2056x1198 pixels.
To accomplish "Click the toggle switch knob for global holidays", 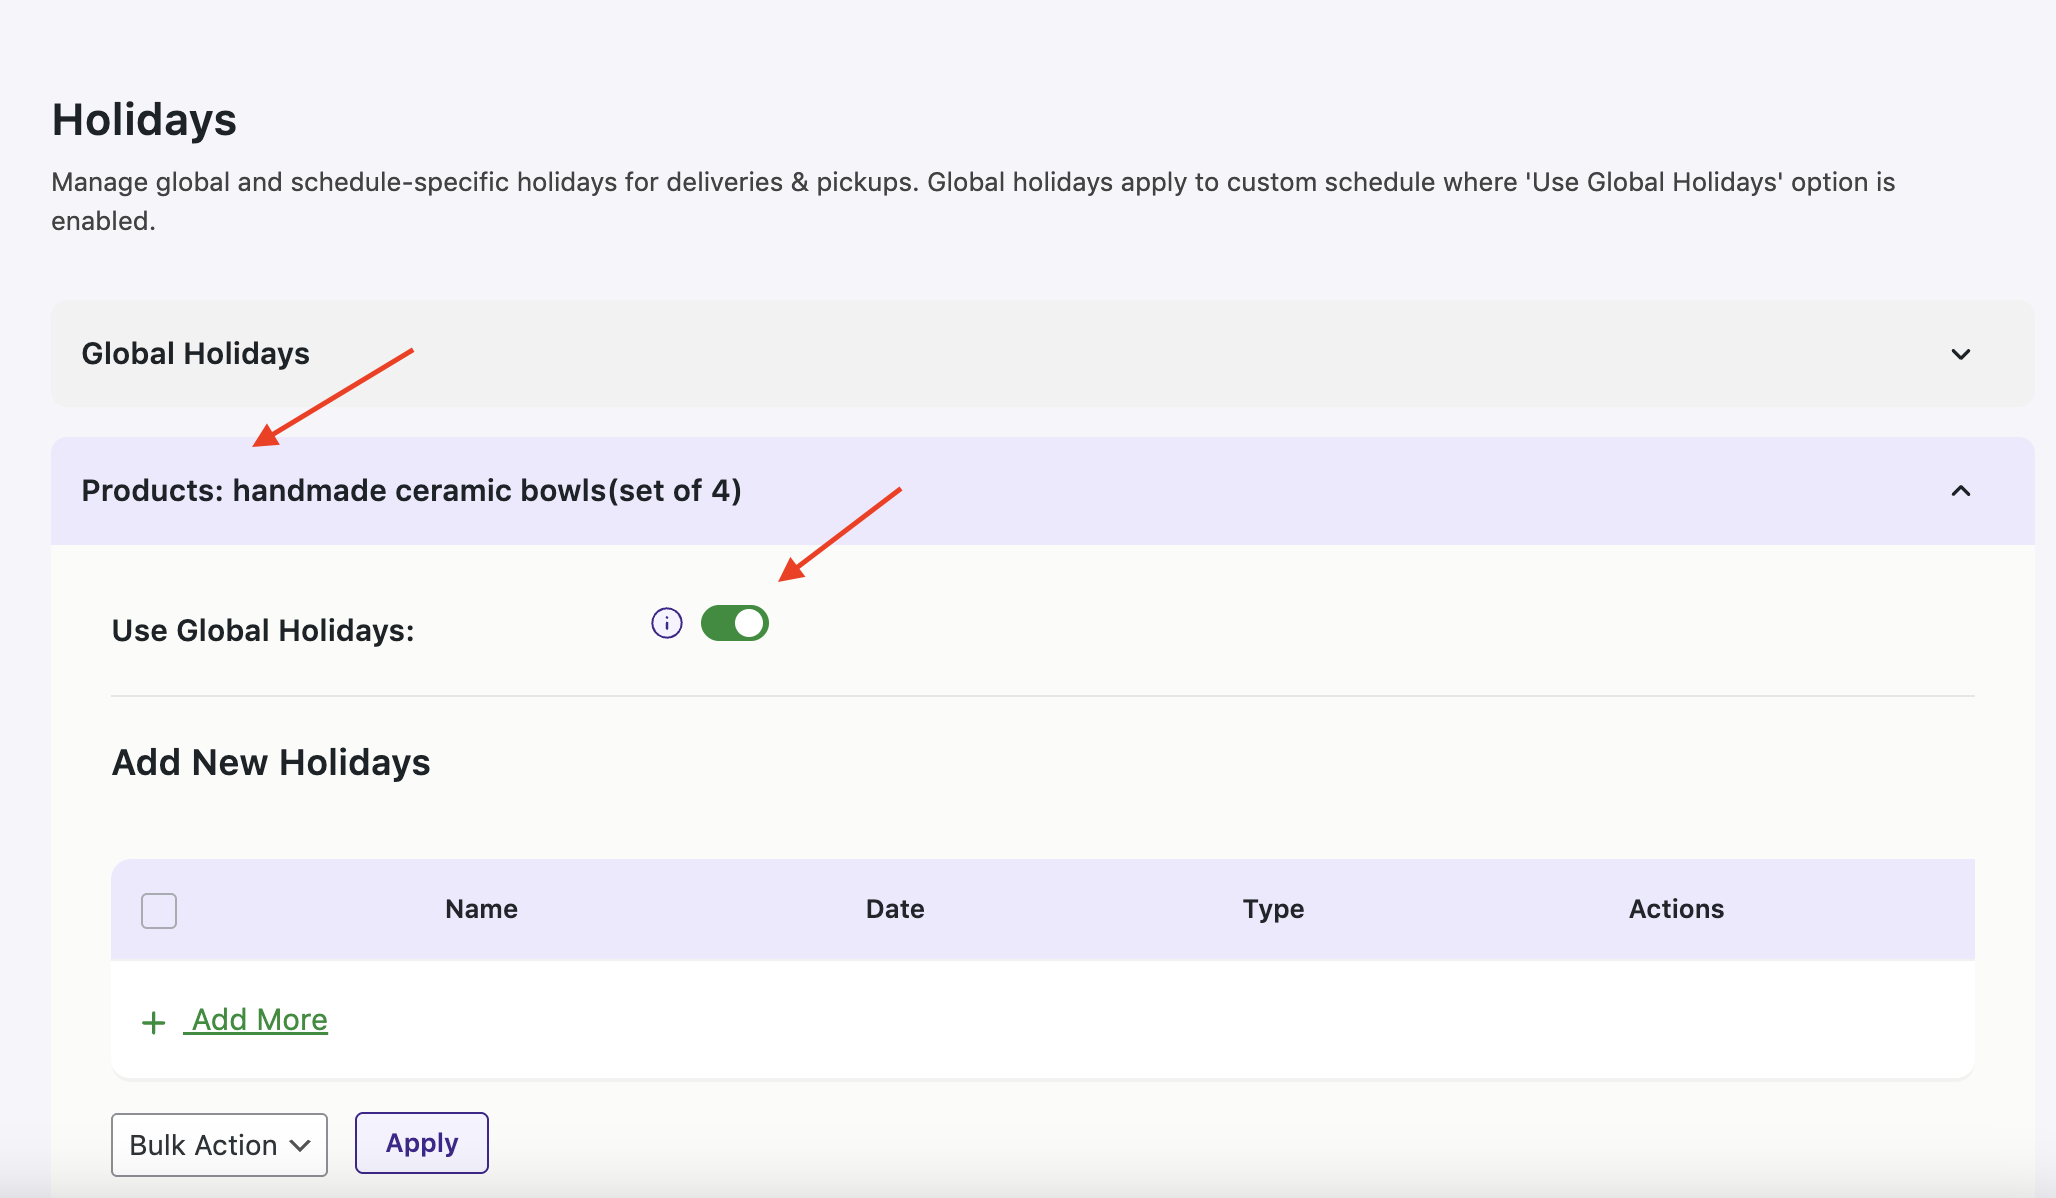I will [x=748, y=623].
